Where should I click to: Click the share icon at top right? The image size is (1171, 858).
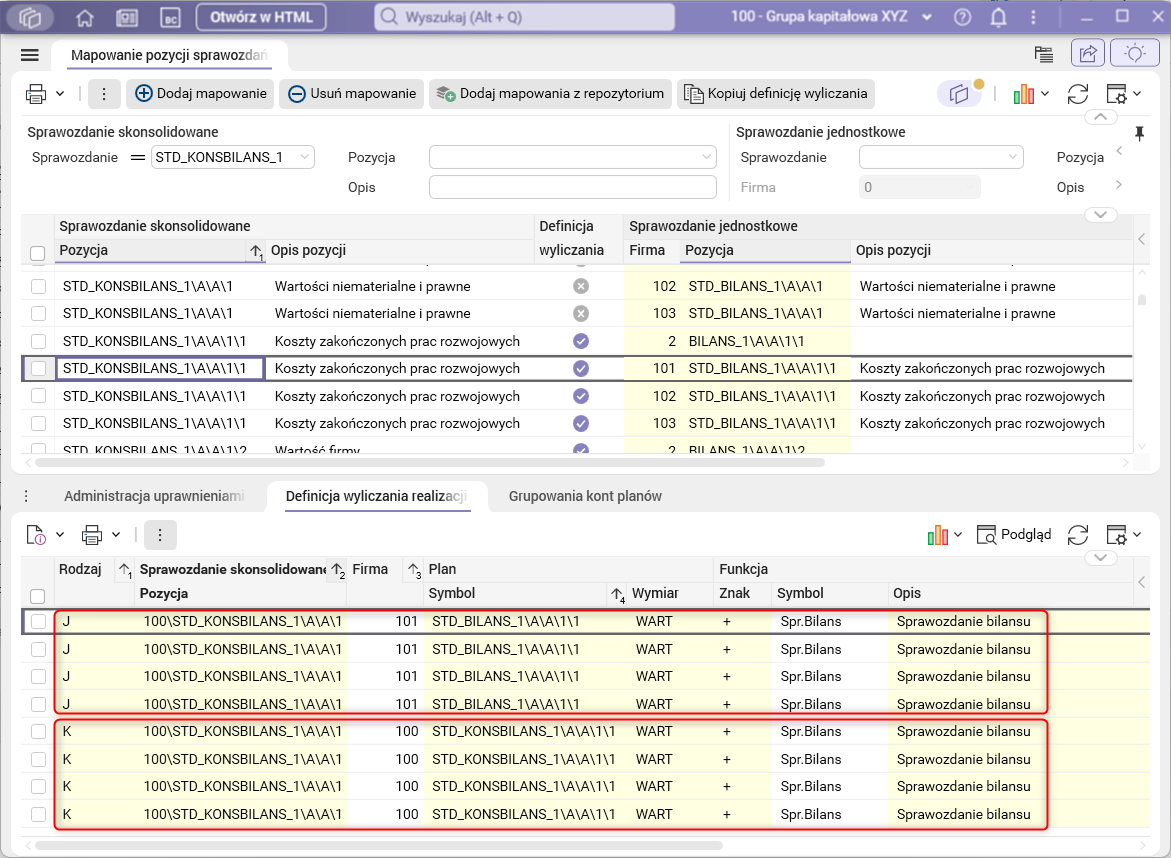point(1088,54)
